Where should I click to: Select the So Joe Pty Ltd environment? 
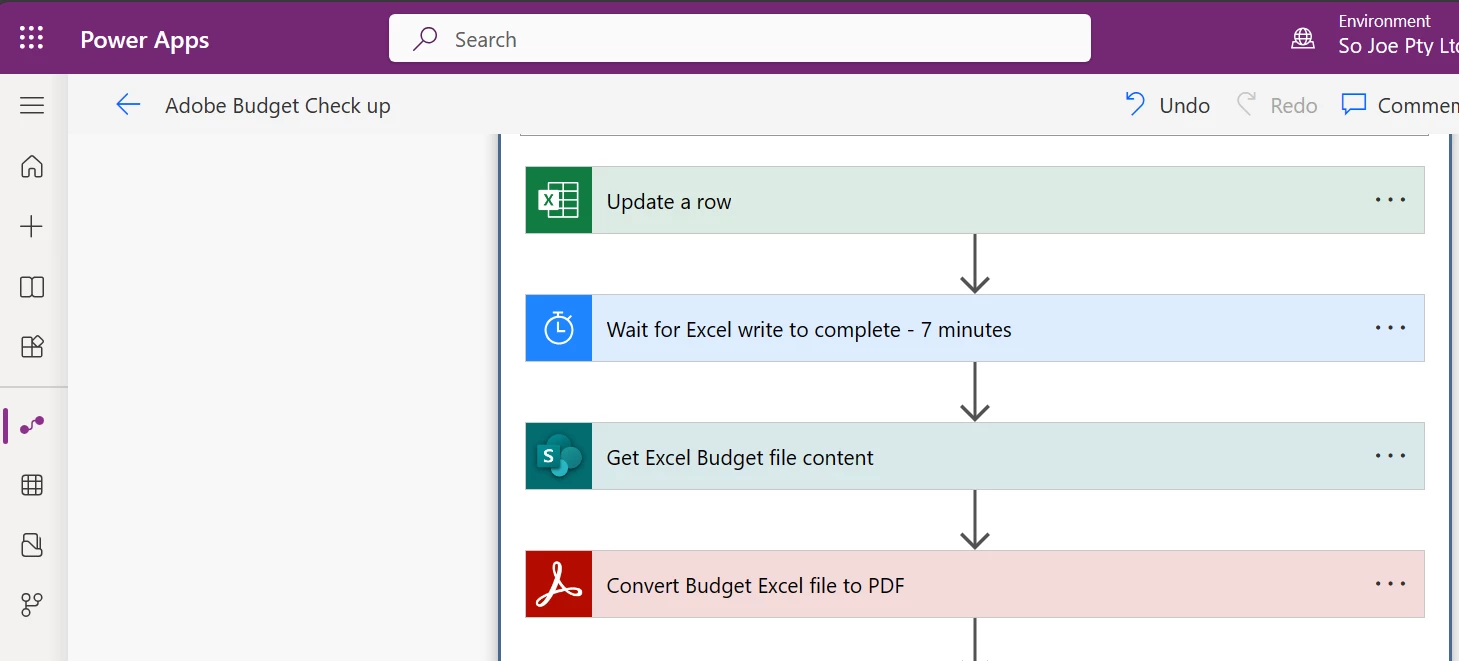click(x=1398, y=46)
